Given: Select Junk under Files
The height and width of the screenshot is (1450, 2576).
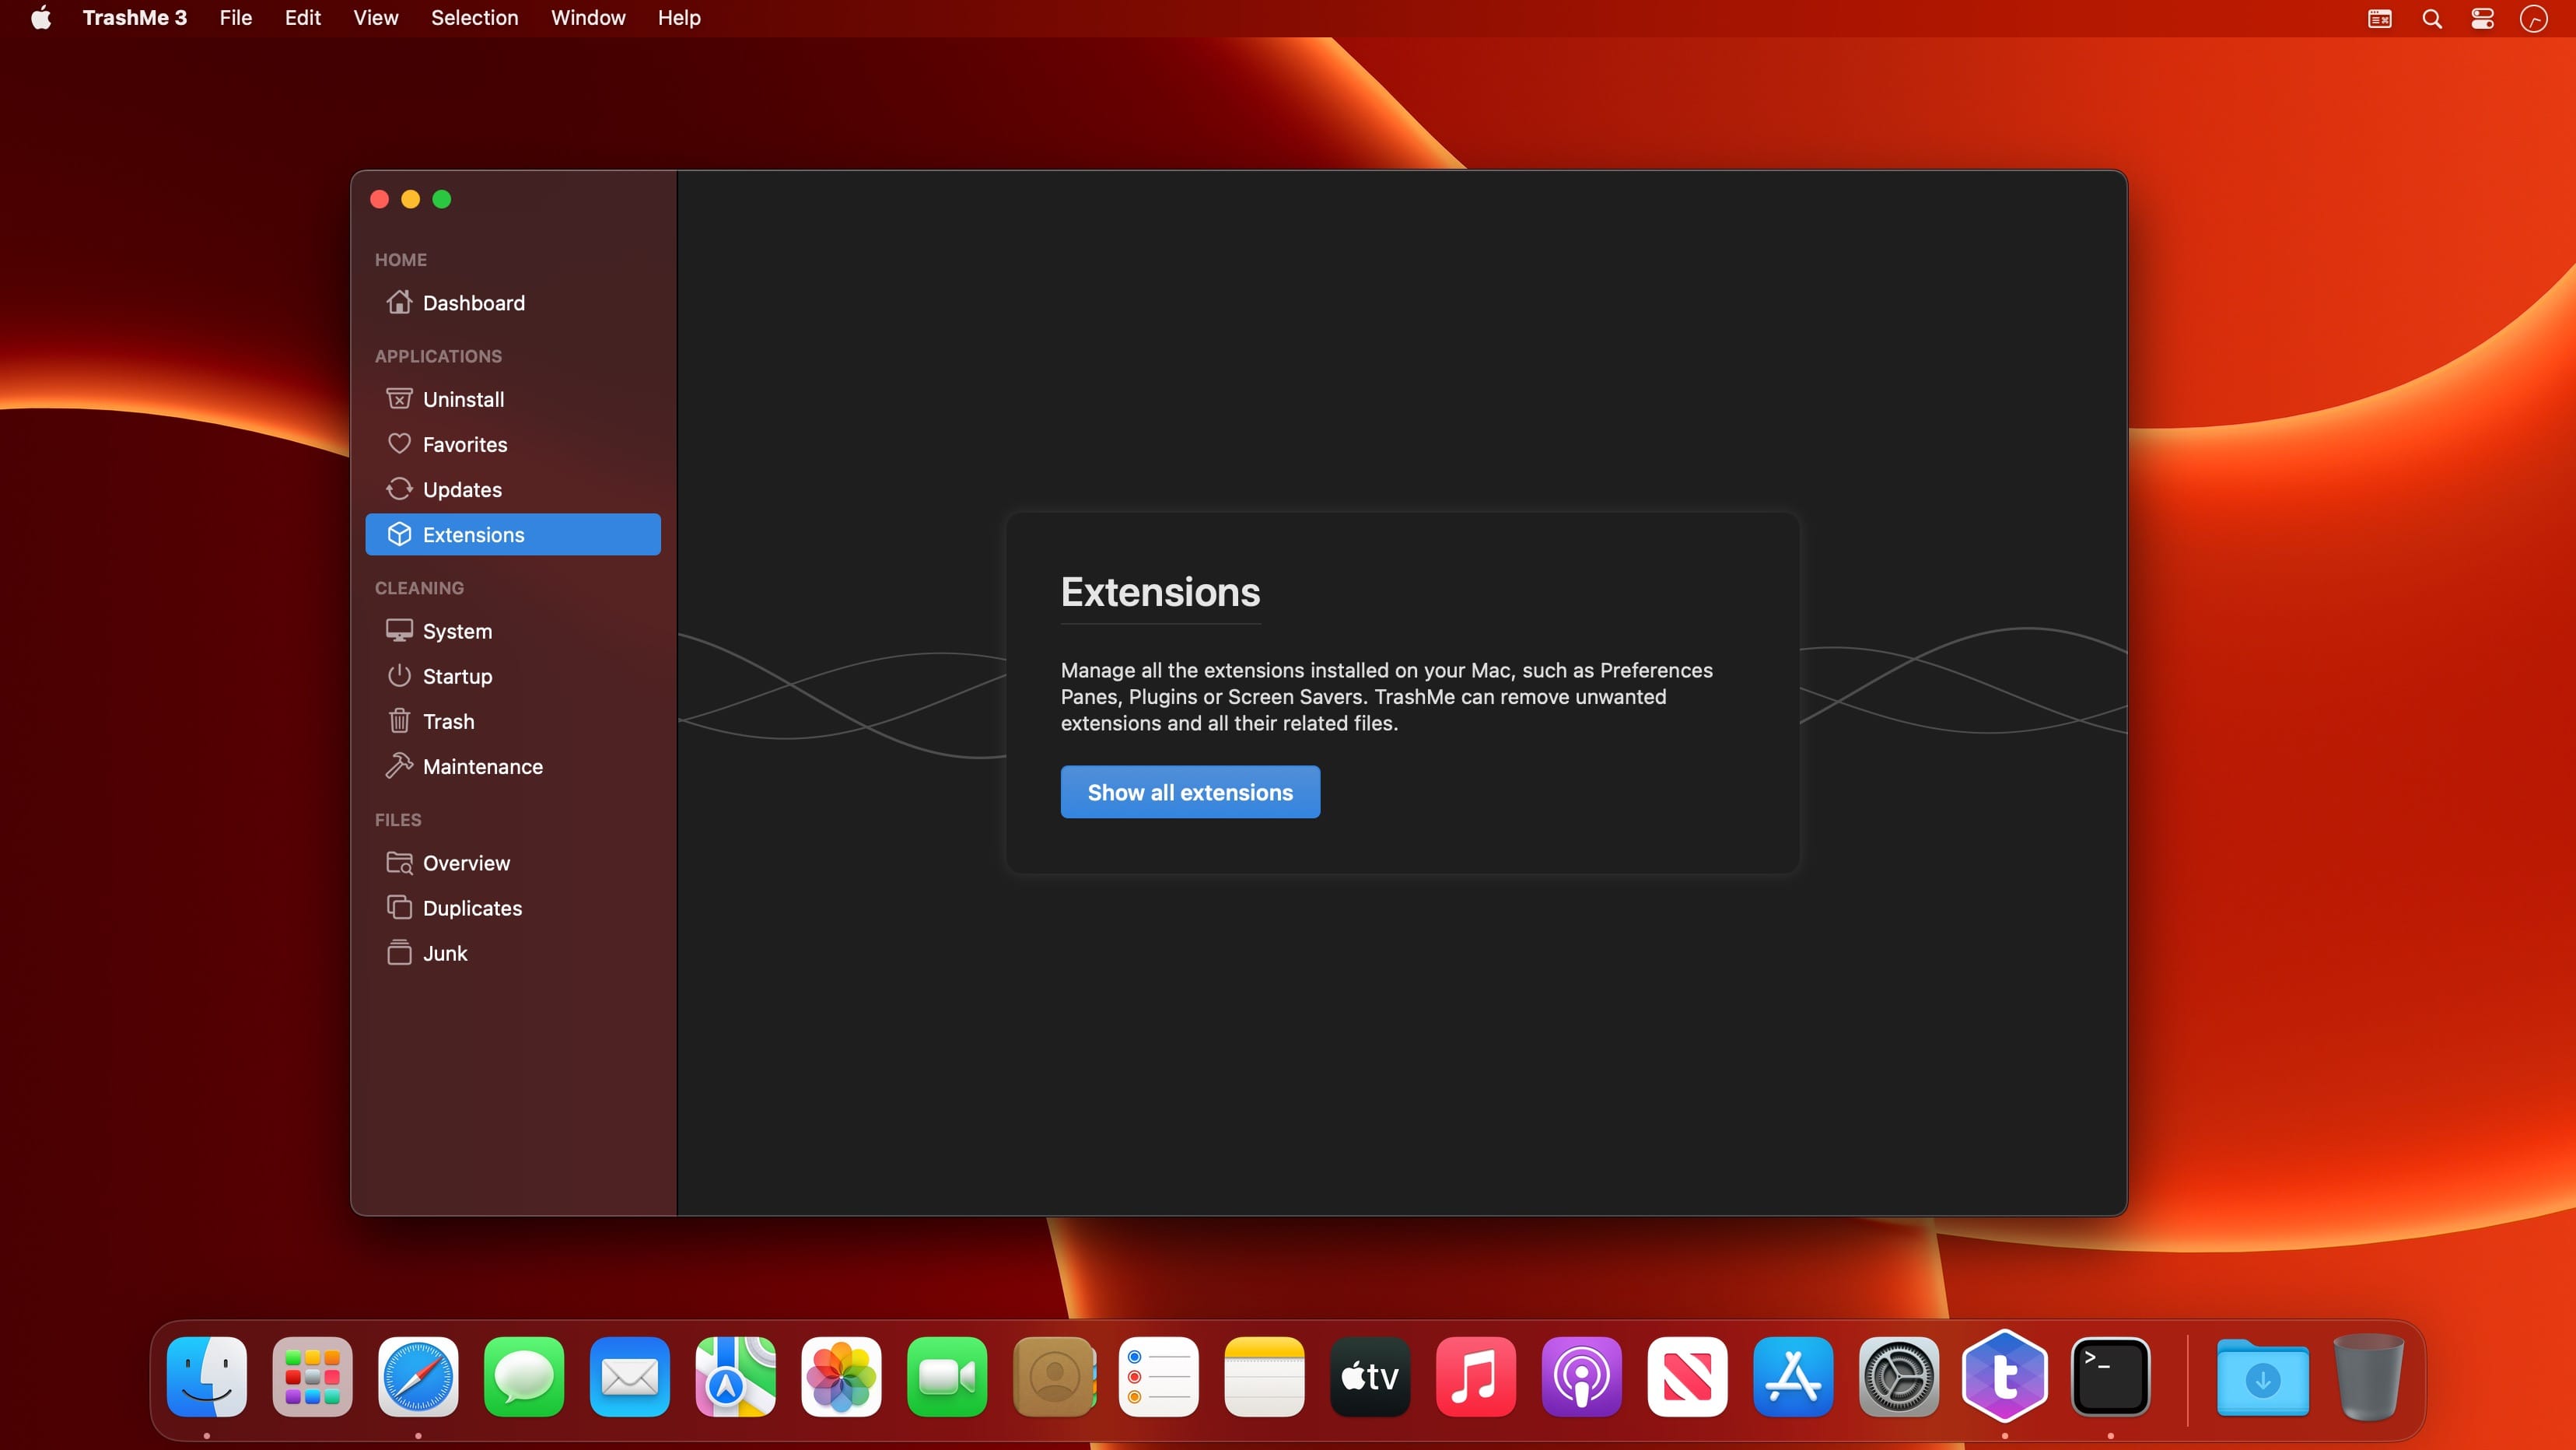Looking at the screenshot, I should [x=513, y=953].
